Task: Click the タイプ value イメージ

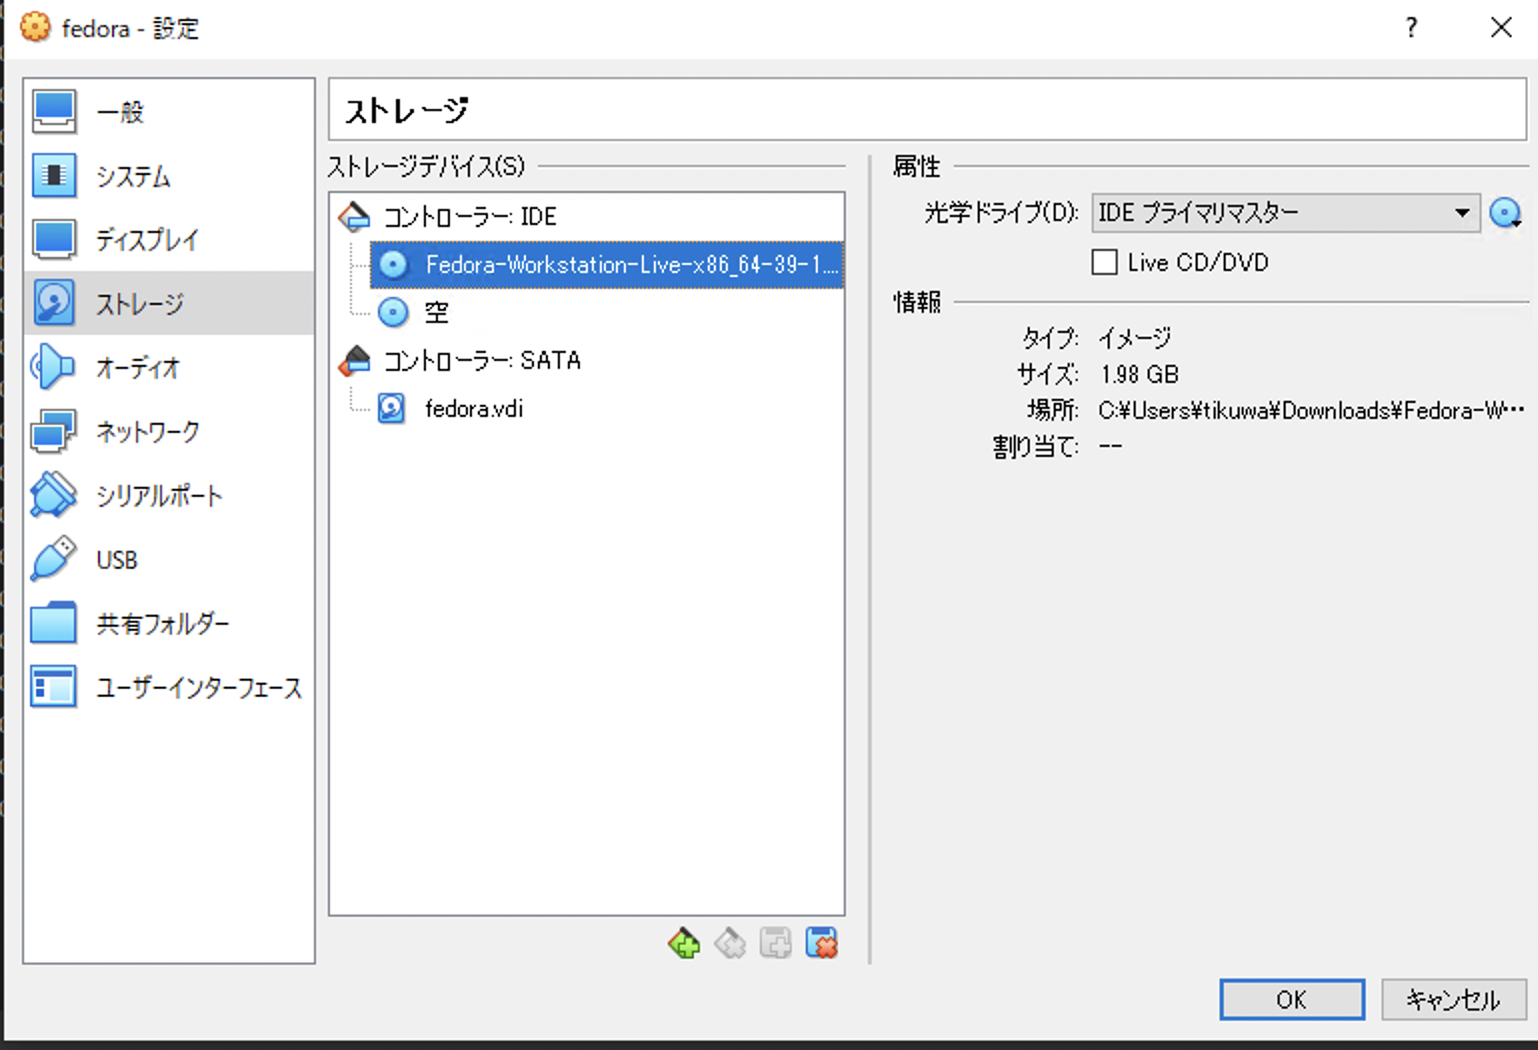Action: (1135, 338)
